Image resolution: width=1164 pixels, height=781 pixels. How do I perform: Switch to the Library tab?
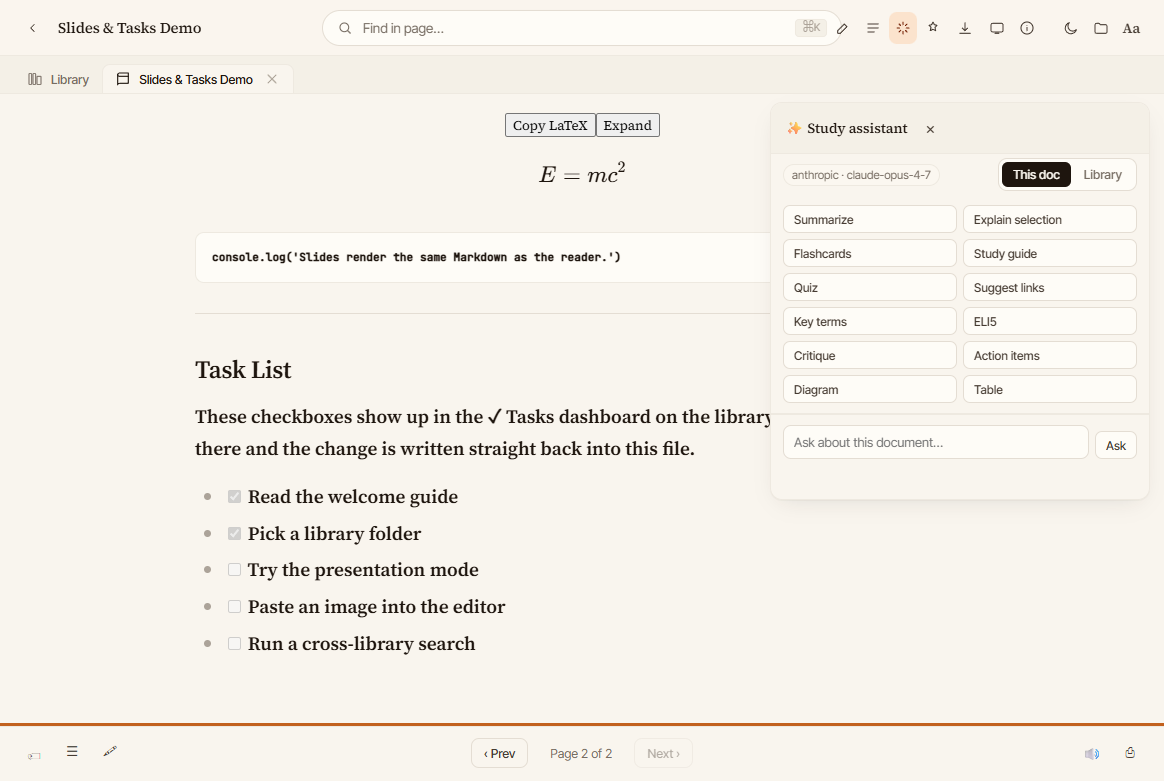coord(59,79)
